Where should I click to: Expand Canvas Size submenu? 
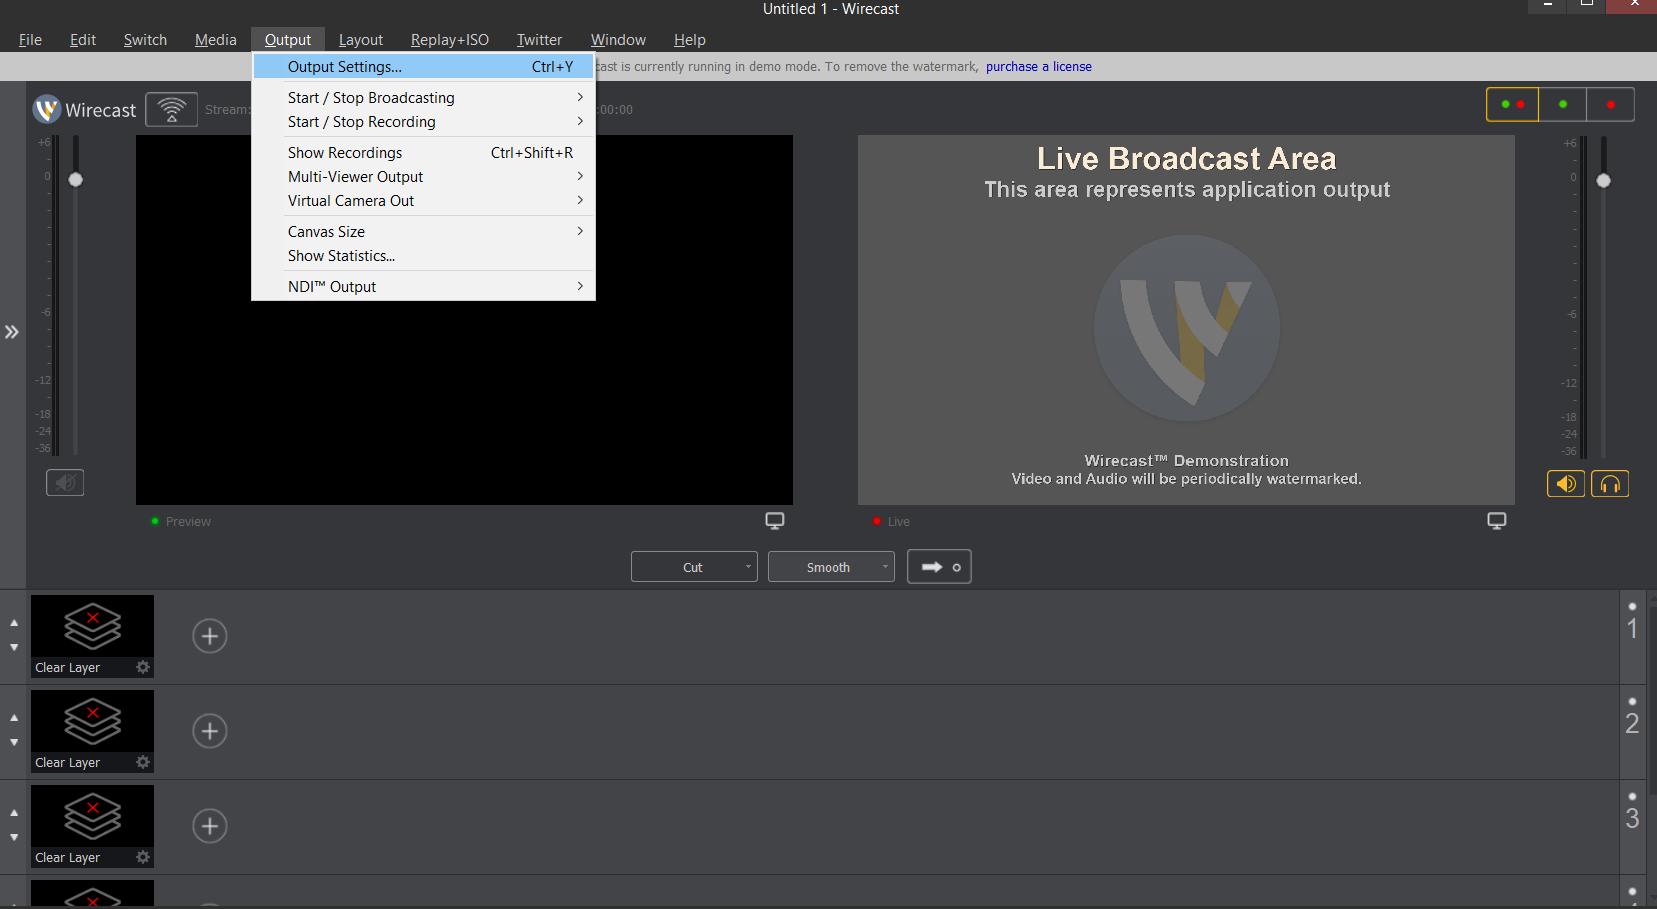pyautogui.click(x=424, y=231)
